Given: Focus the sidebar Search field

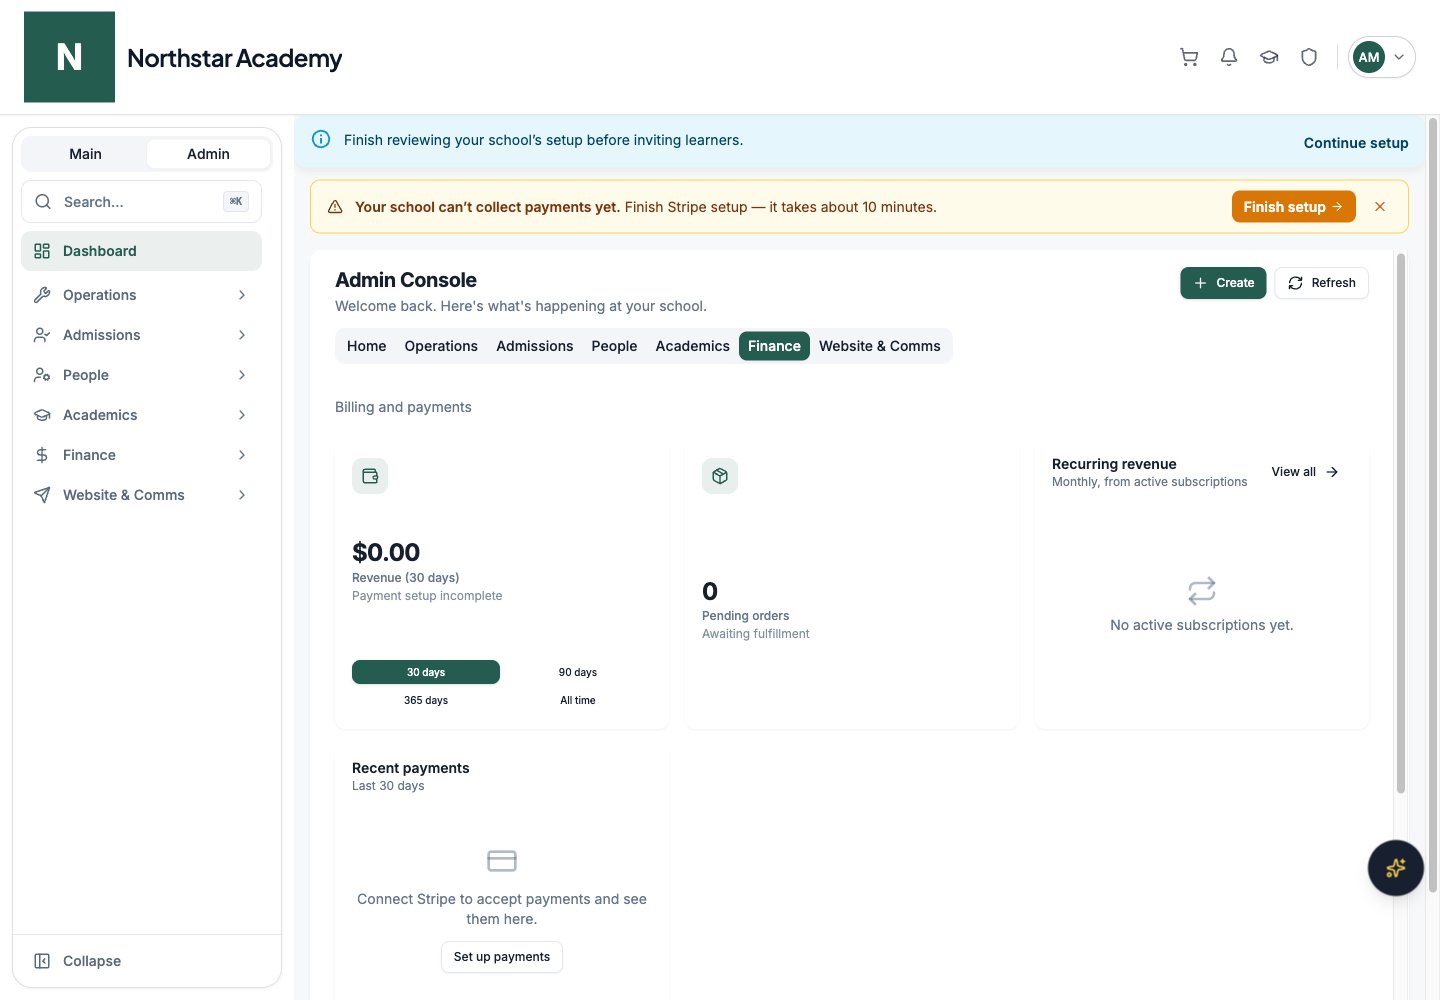Looking at the screenshot, I should coord(141,202).
